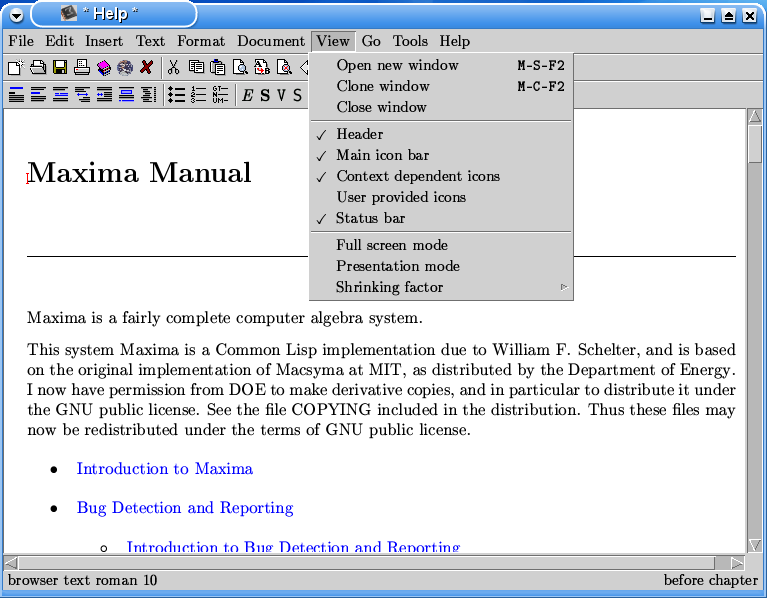Open the Text menu
The image size is (767, 598).
(150, 41)
